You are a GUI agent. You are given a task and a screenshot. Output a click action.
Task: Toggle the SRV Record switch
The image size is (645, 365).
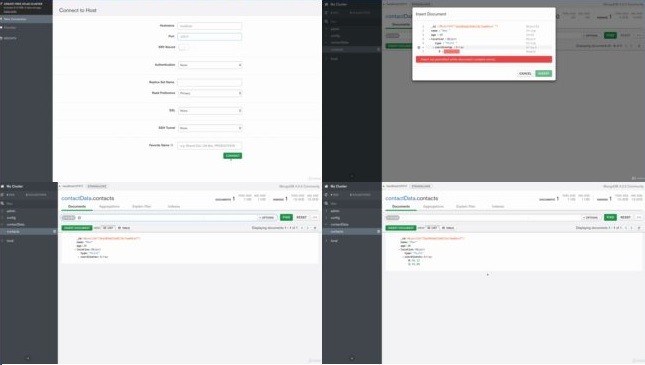click(x=183, y=47)
